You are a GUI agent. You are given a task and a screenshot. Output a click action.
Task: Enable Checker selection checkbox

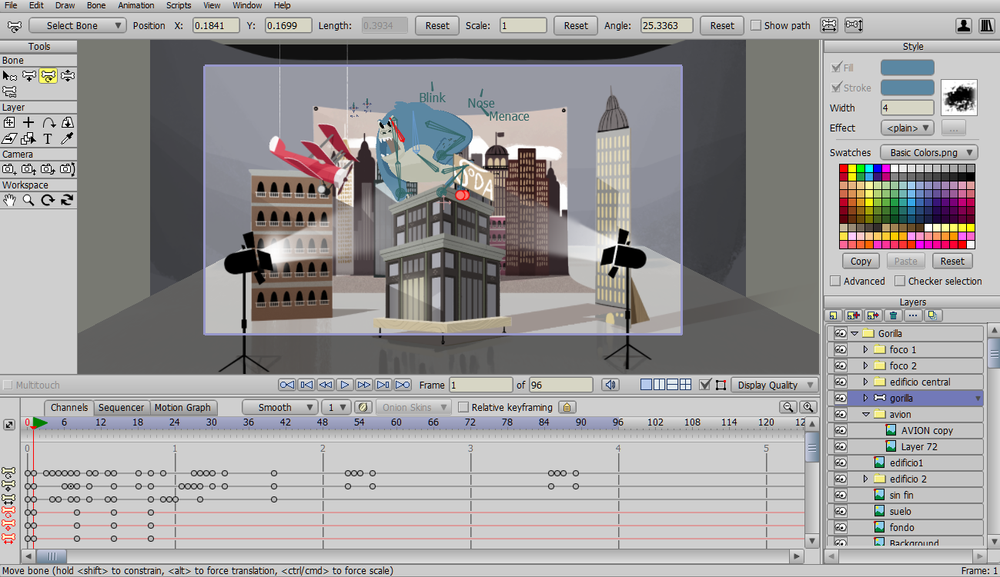[x=900, y=281]
